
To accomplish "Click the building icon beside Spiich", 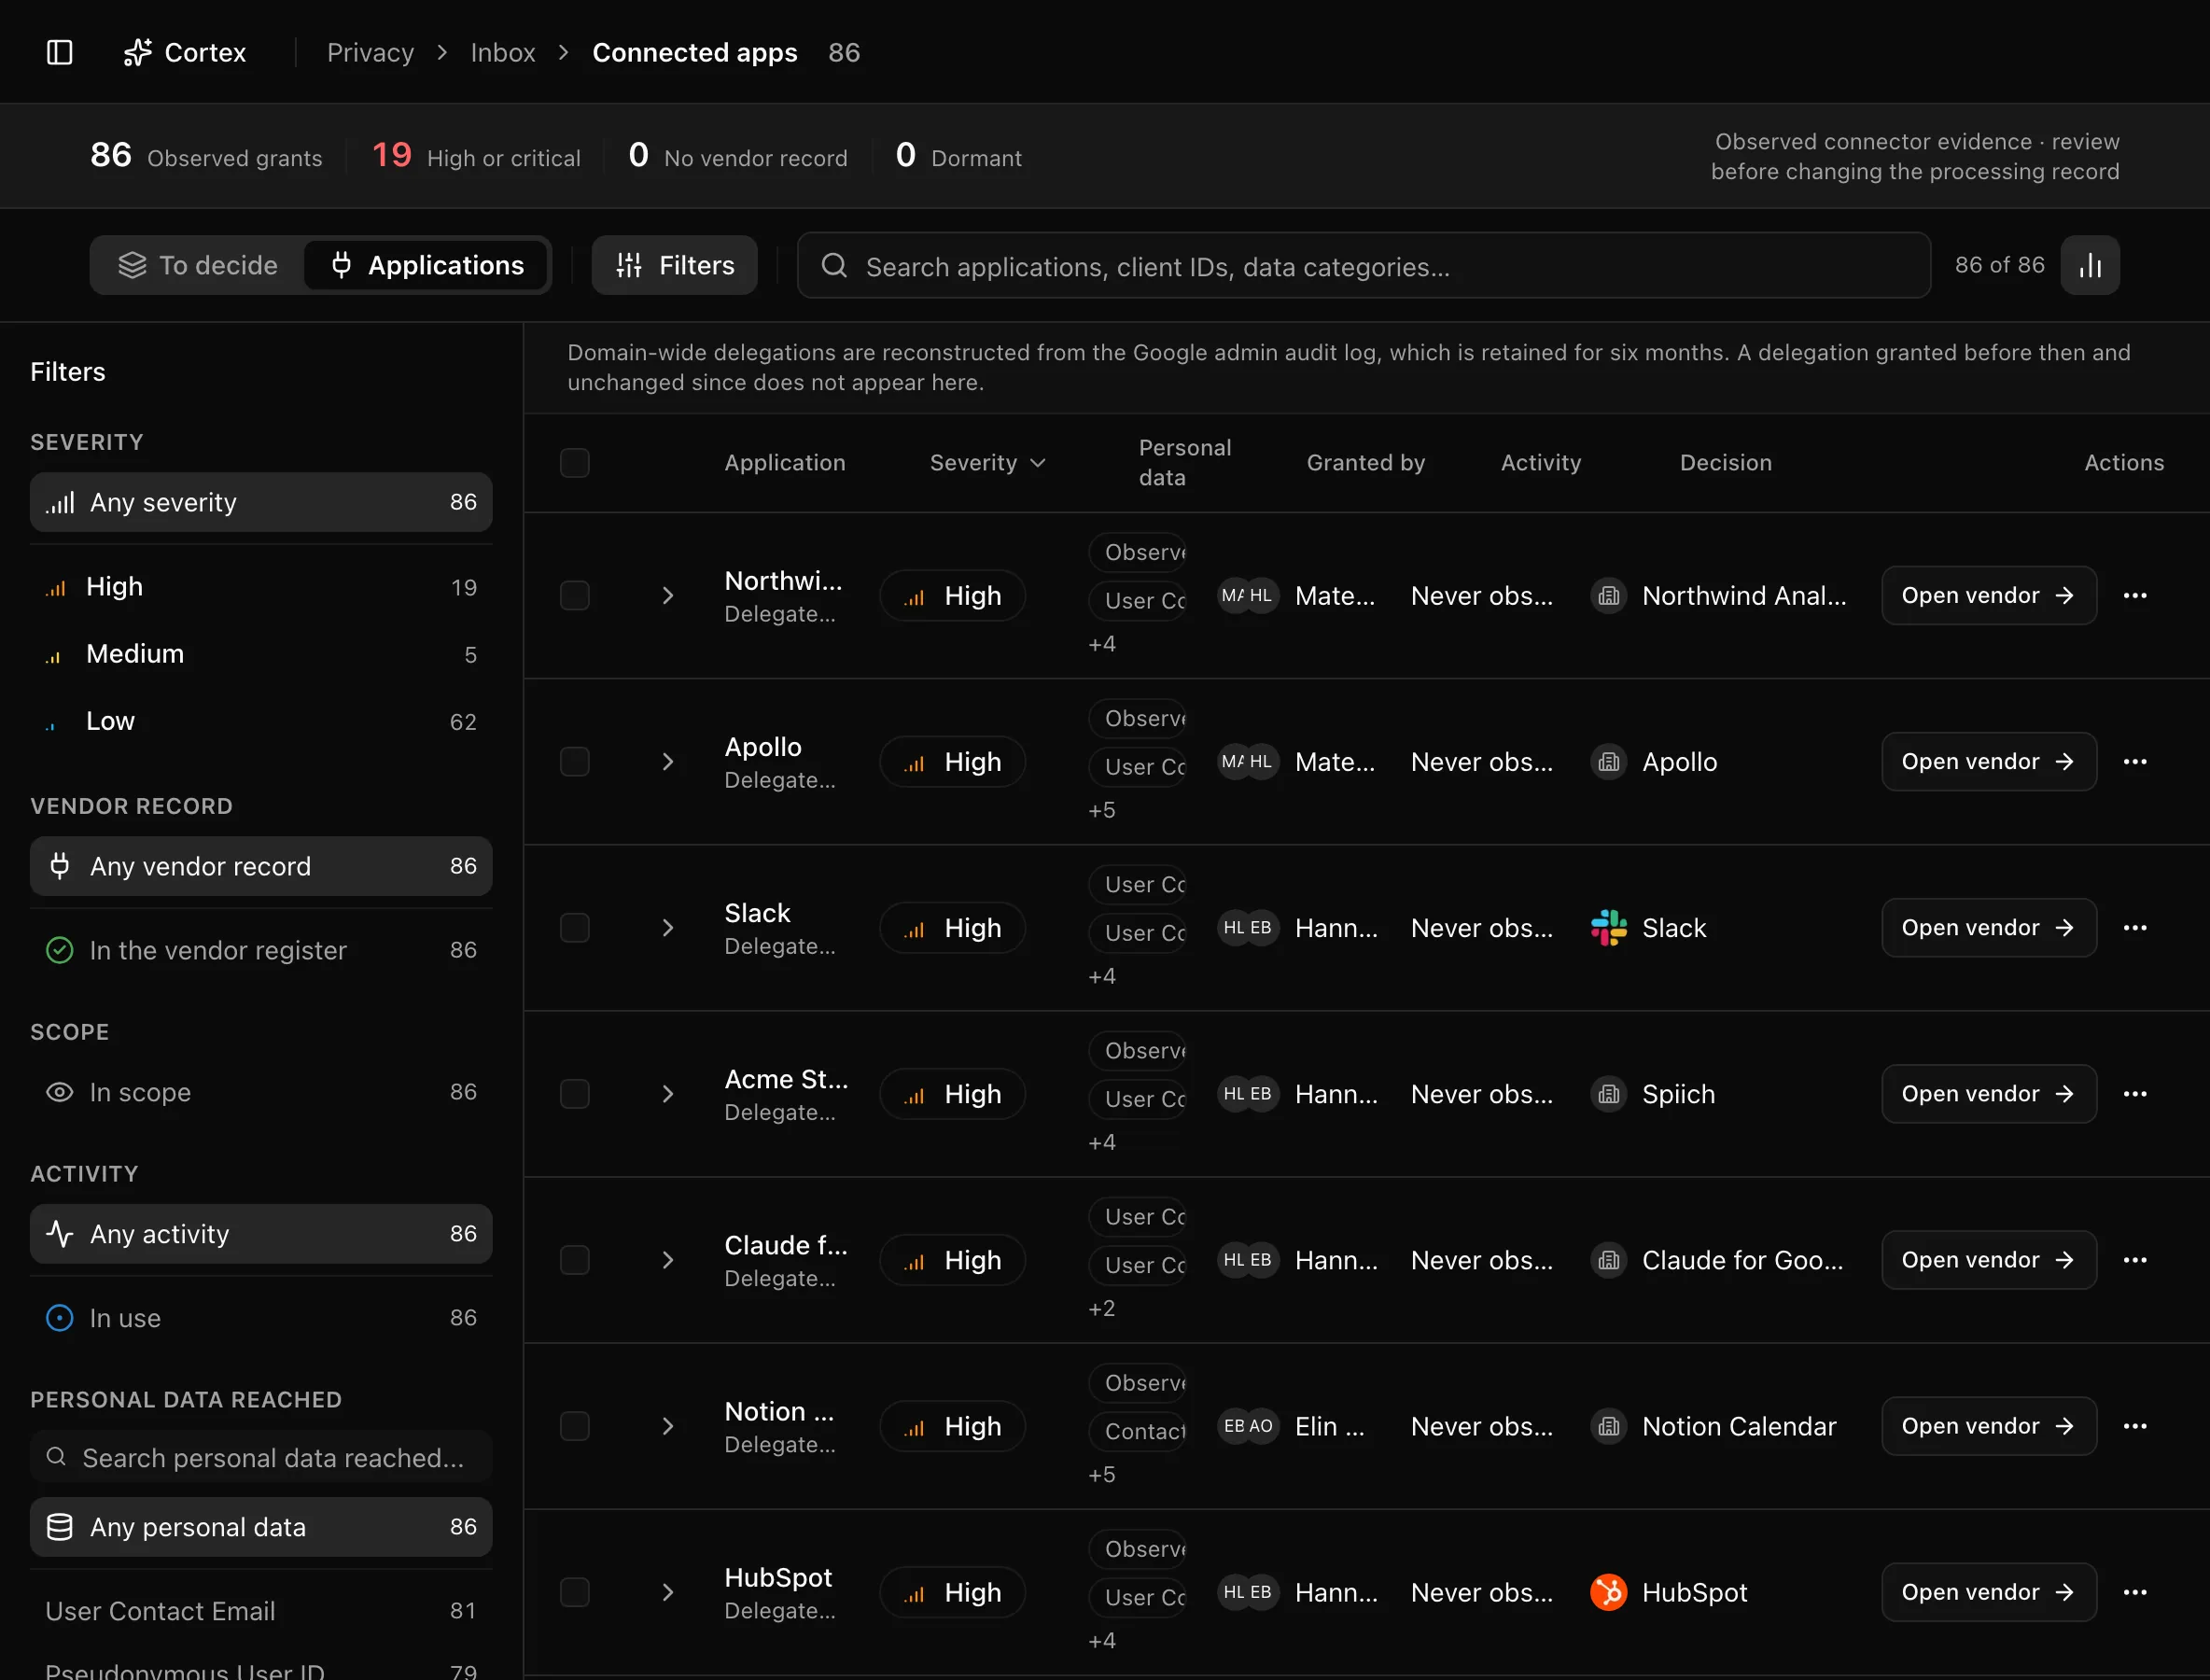I will [1608, 1094].
